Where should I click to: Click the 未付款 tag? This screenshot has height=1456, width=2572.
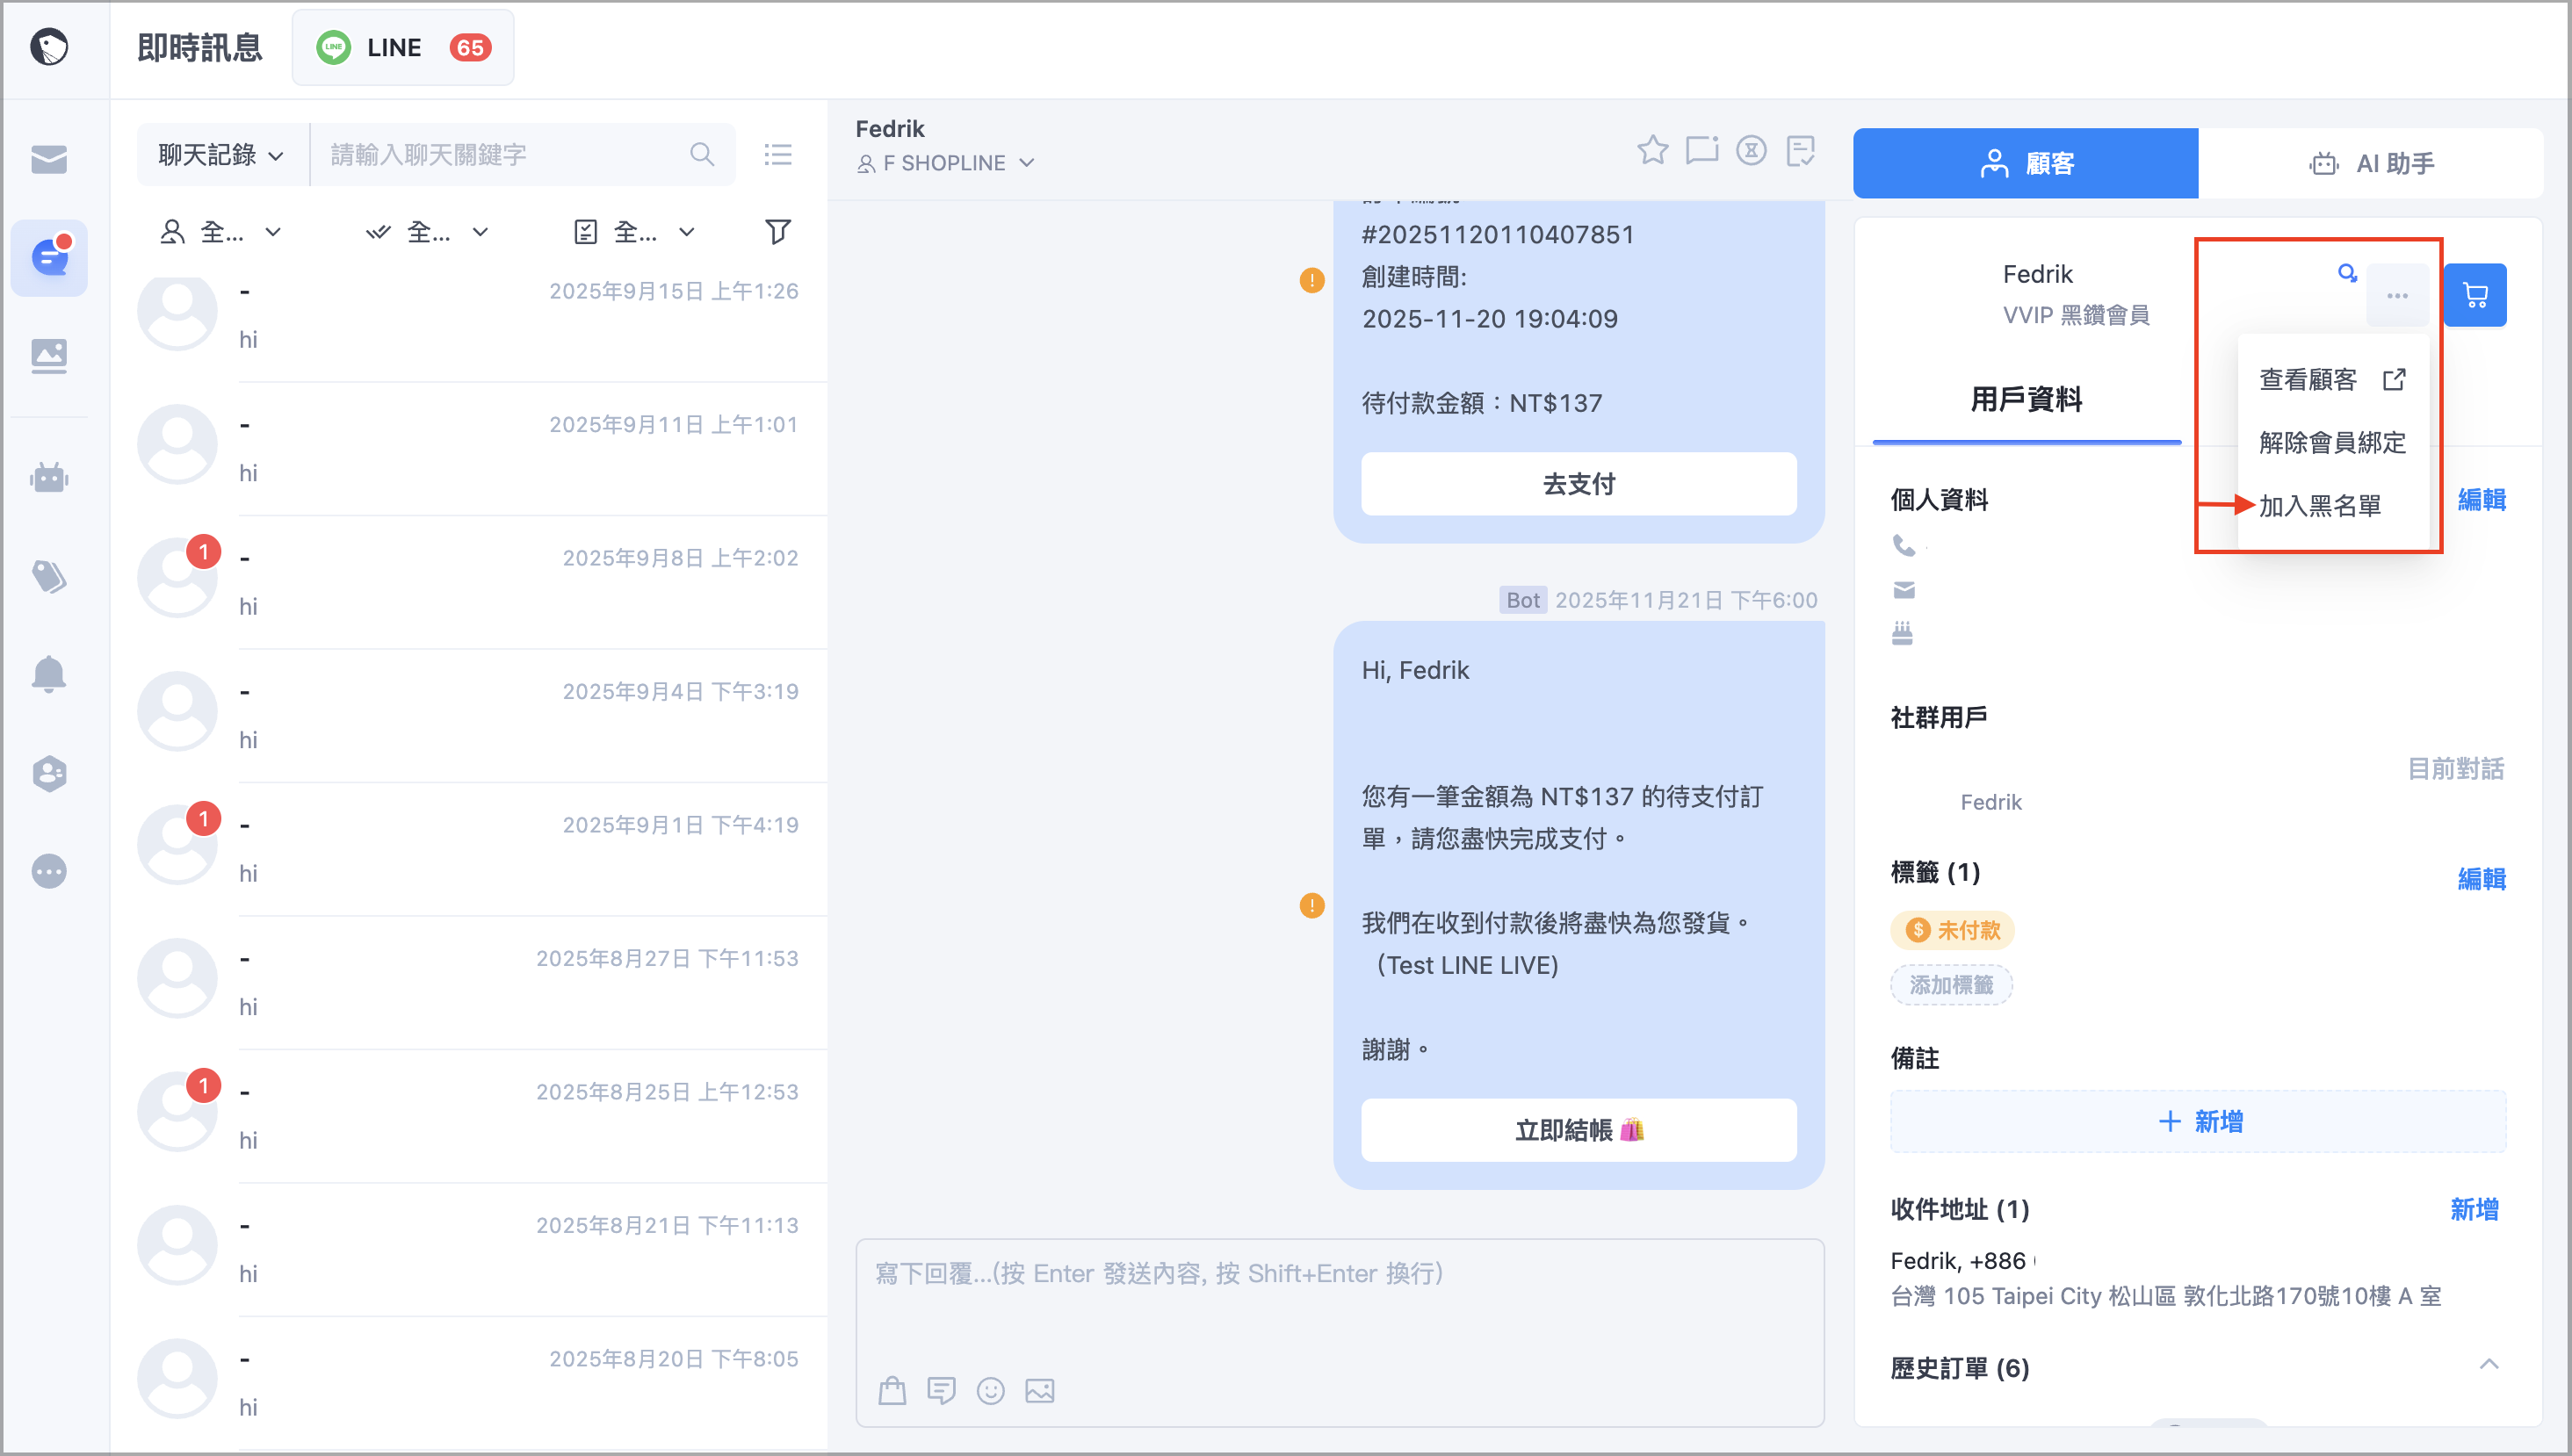coord(1952,930)
